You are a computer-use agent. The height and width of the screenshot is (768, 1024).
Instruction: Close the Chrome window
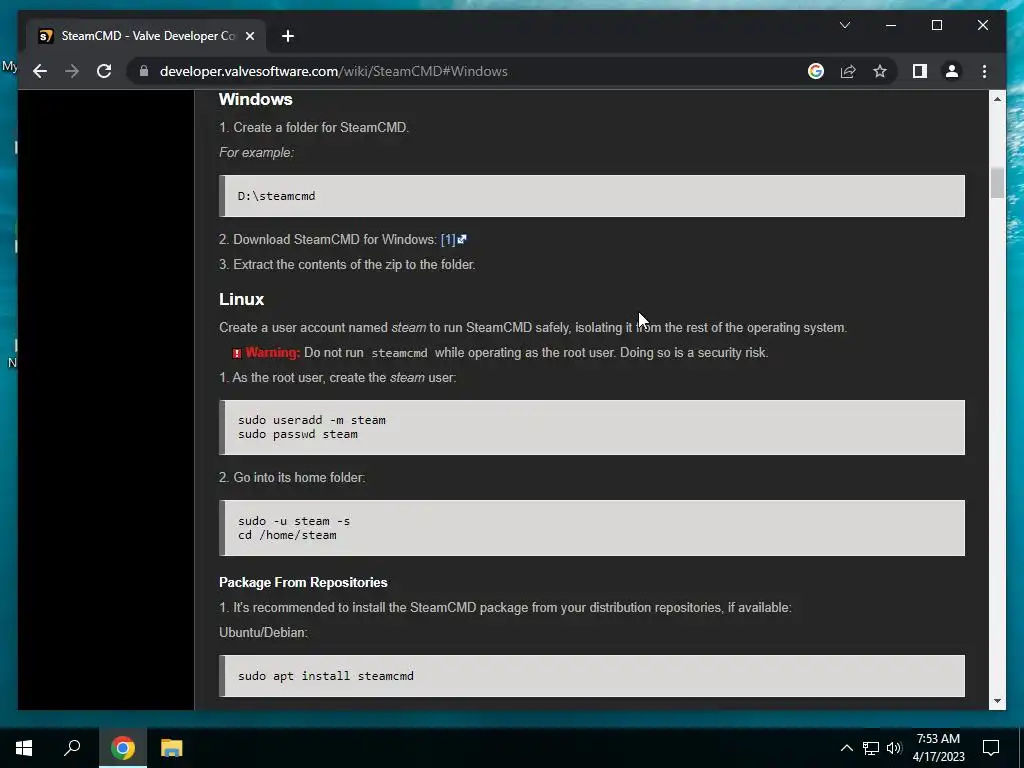pyautogui.click(x=982, y=25)
